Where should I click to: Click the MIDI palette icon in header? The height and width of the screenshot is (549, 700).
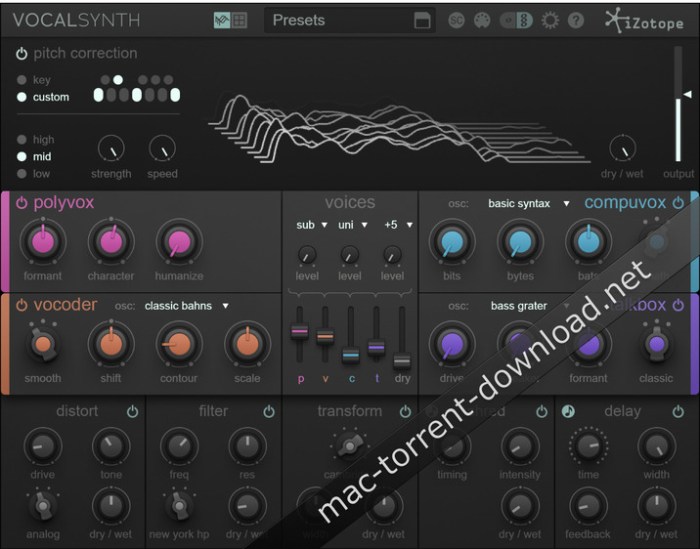(481, 20)
